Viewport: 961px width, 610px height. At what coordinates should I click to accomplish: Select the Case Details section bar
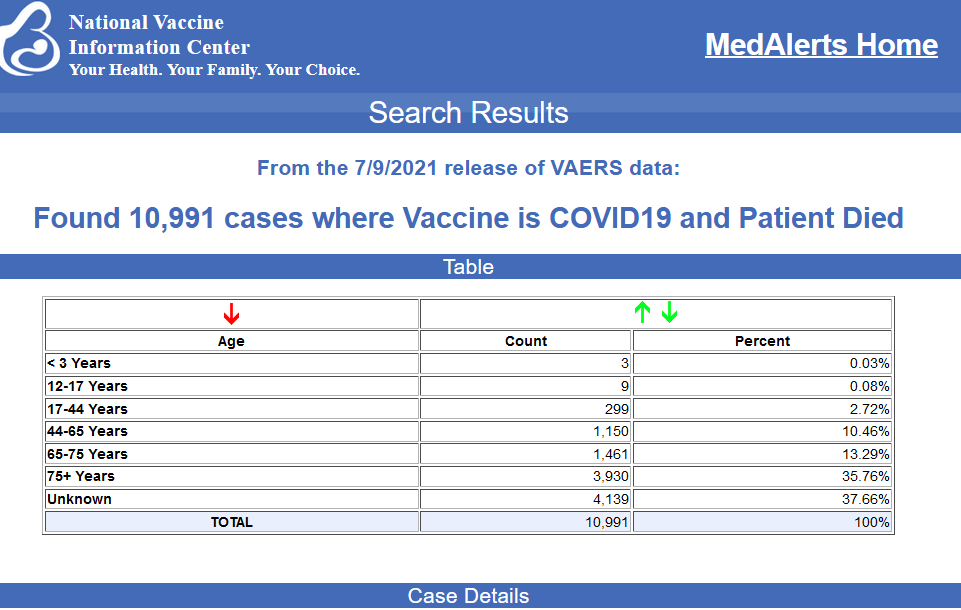(468, 596)
